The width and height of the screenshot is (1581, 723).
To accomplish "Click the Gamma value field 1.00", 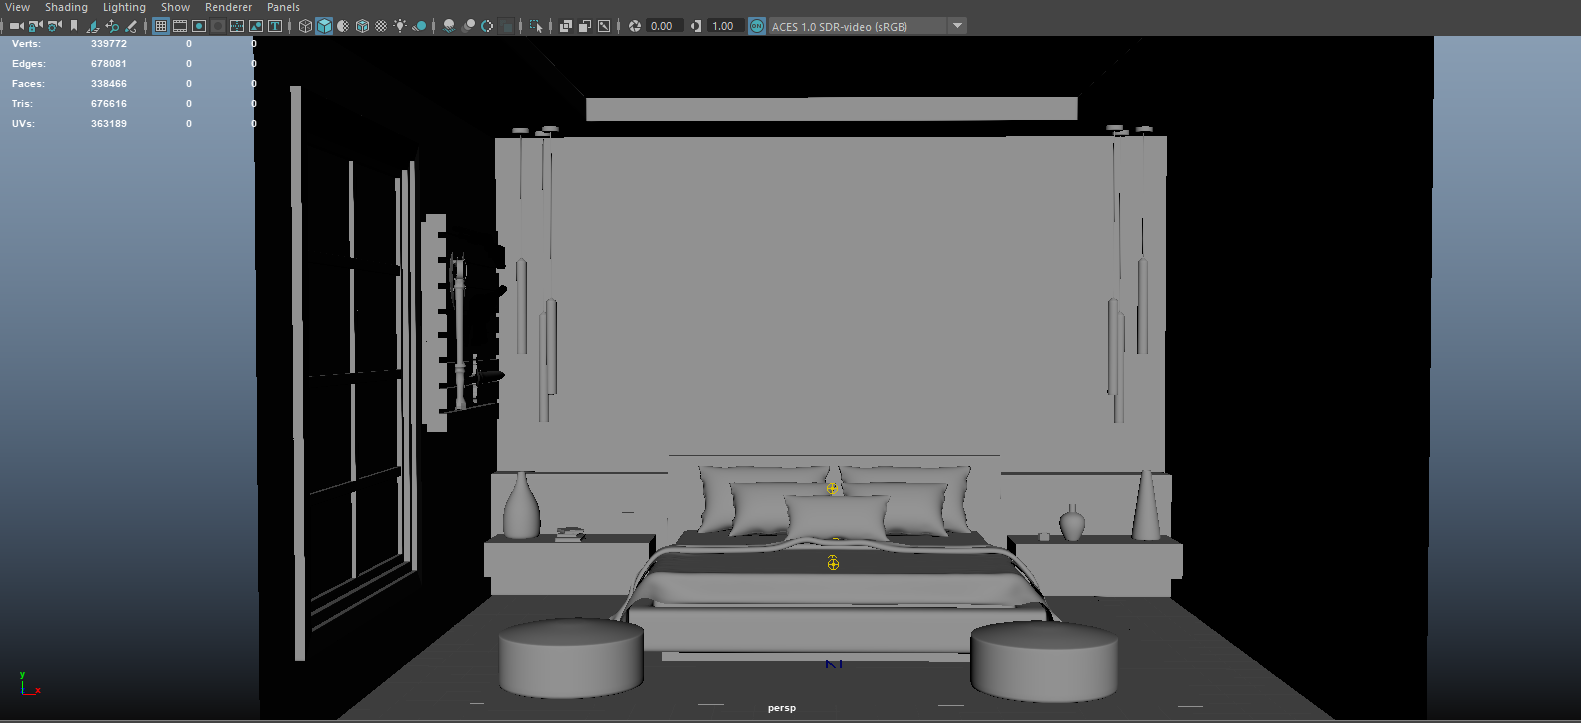I will coord(724,26).
